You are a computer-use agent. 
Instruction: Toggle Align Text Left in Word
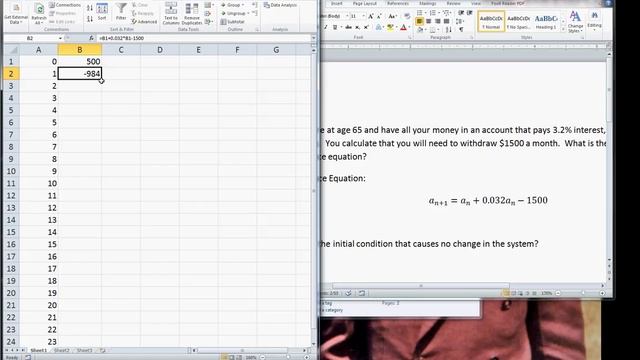419,21
